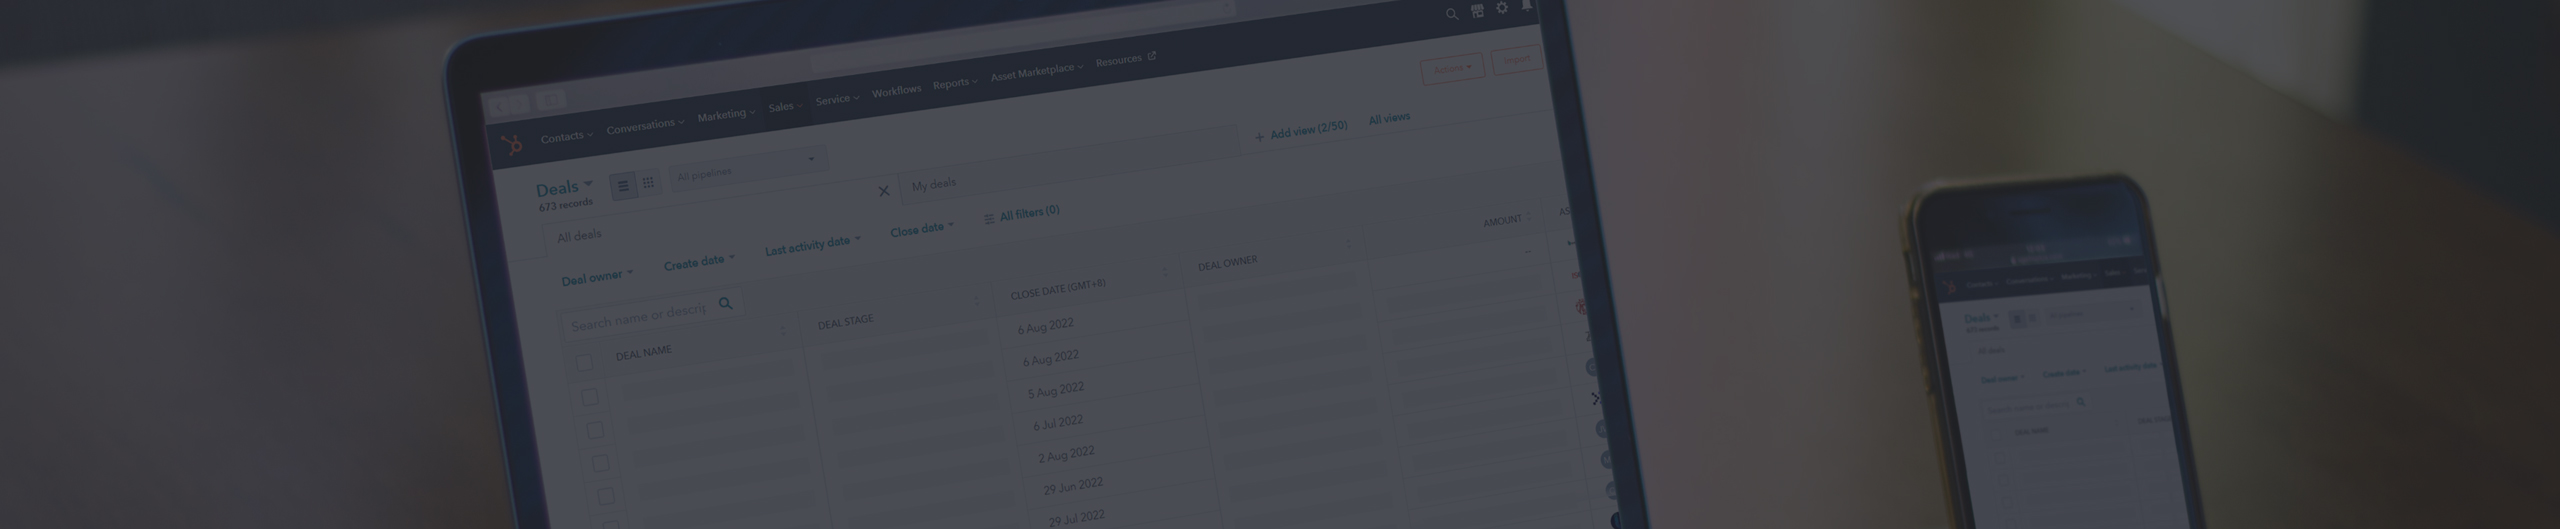Click the Add view (2/50) link
The height and width of the screenshot is (529, 2560).
coord(1301,132)
